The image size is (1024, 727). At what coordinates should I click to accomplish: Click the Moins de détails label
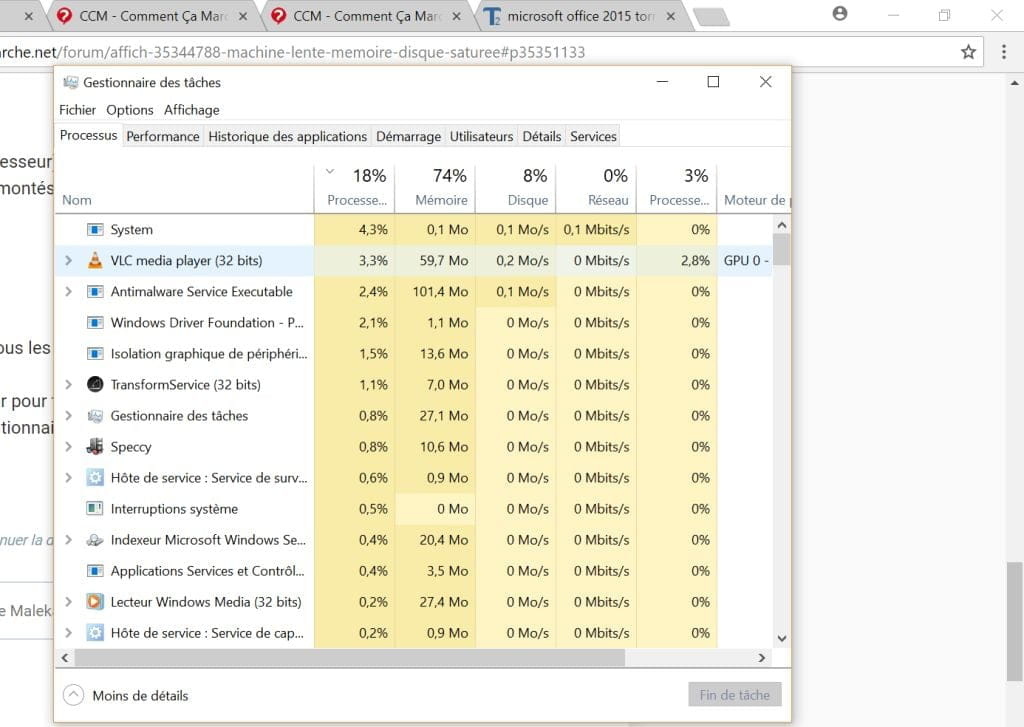pos(140,696)
